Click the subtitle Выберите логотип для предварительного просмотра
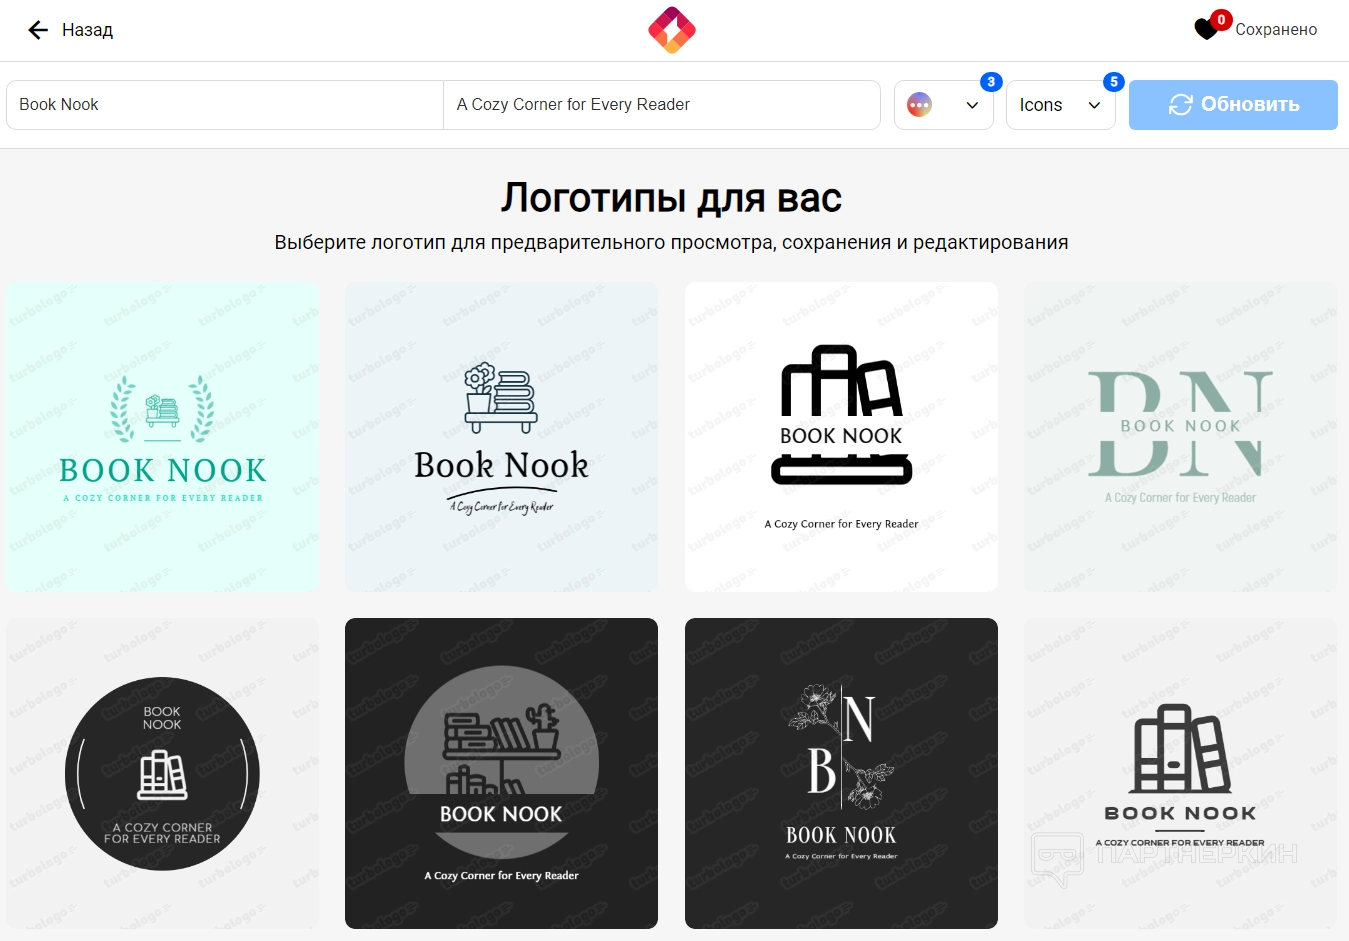The image size is (1349, 941). coord(671,243)
